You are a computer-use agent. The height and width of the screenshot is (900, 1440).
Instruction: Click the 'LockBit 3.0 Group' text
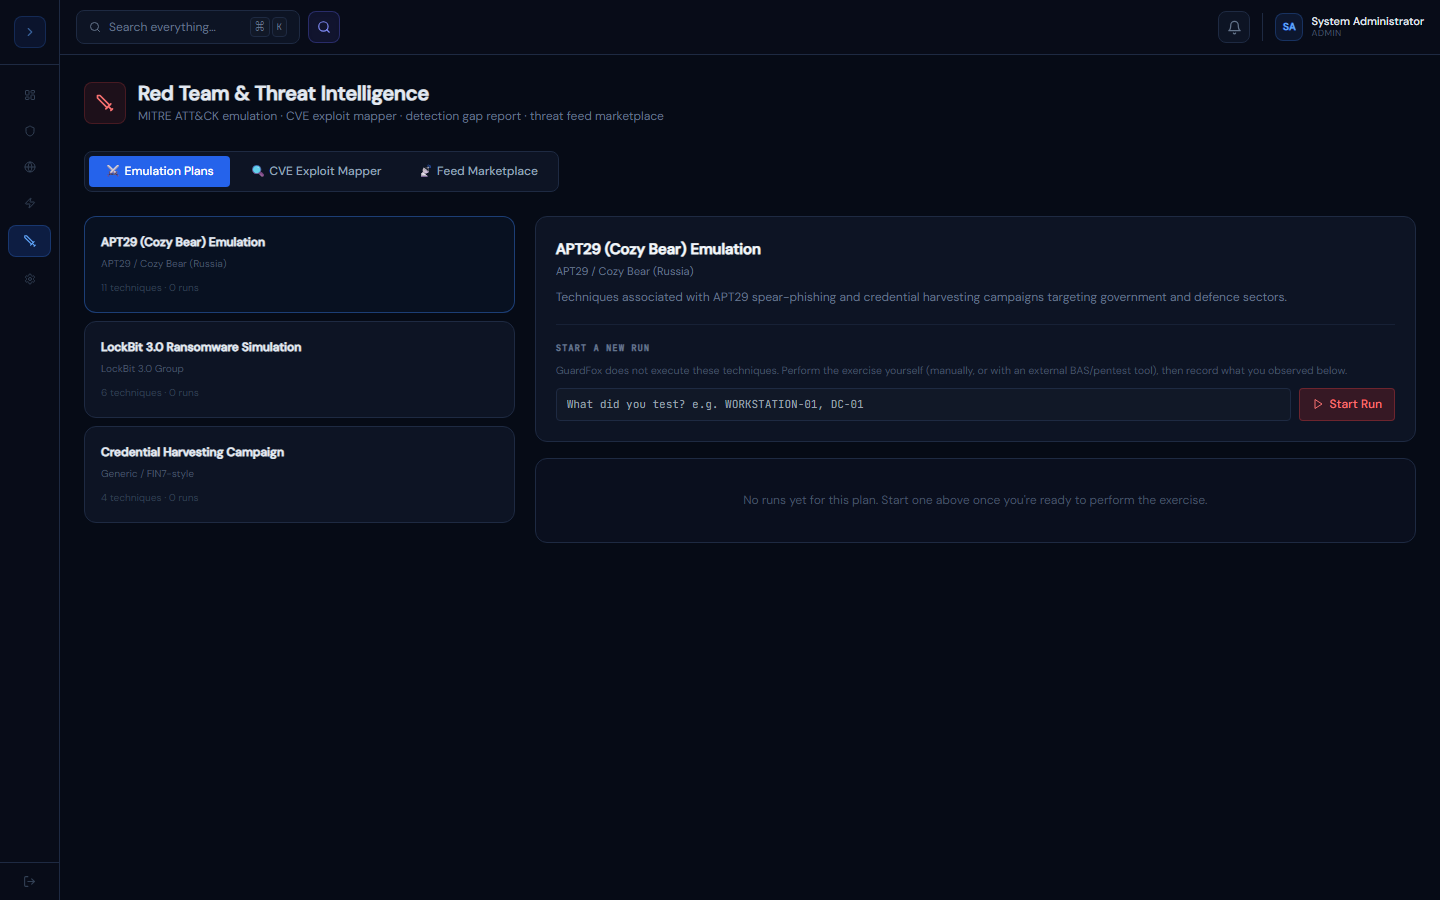pos(142,369)
